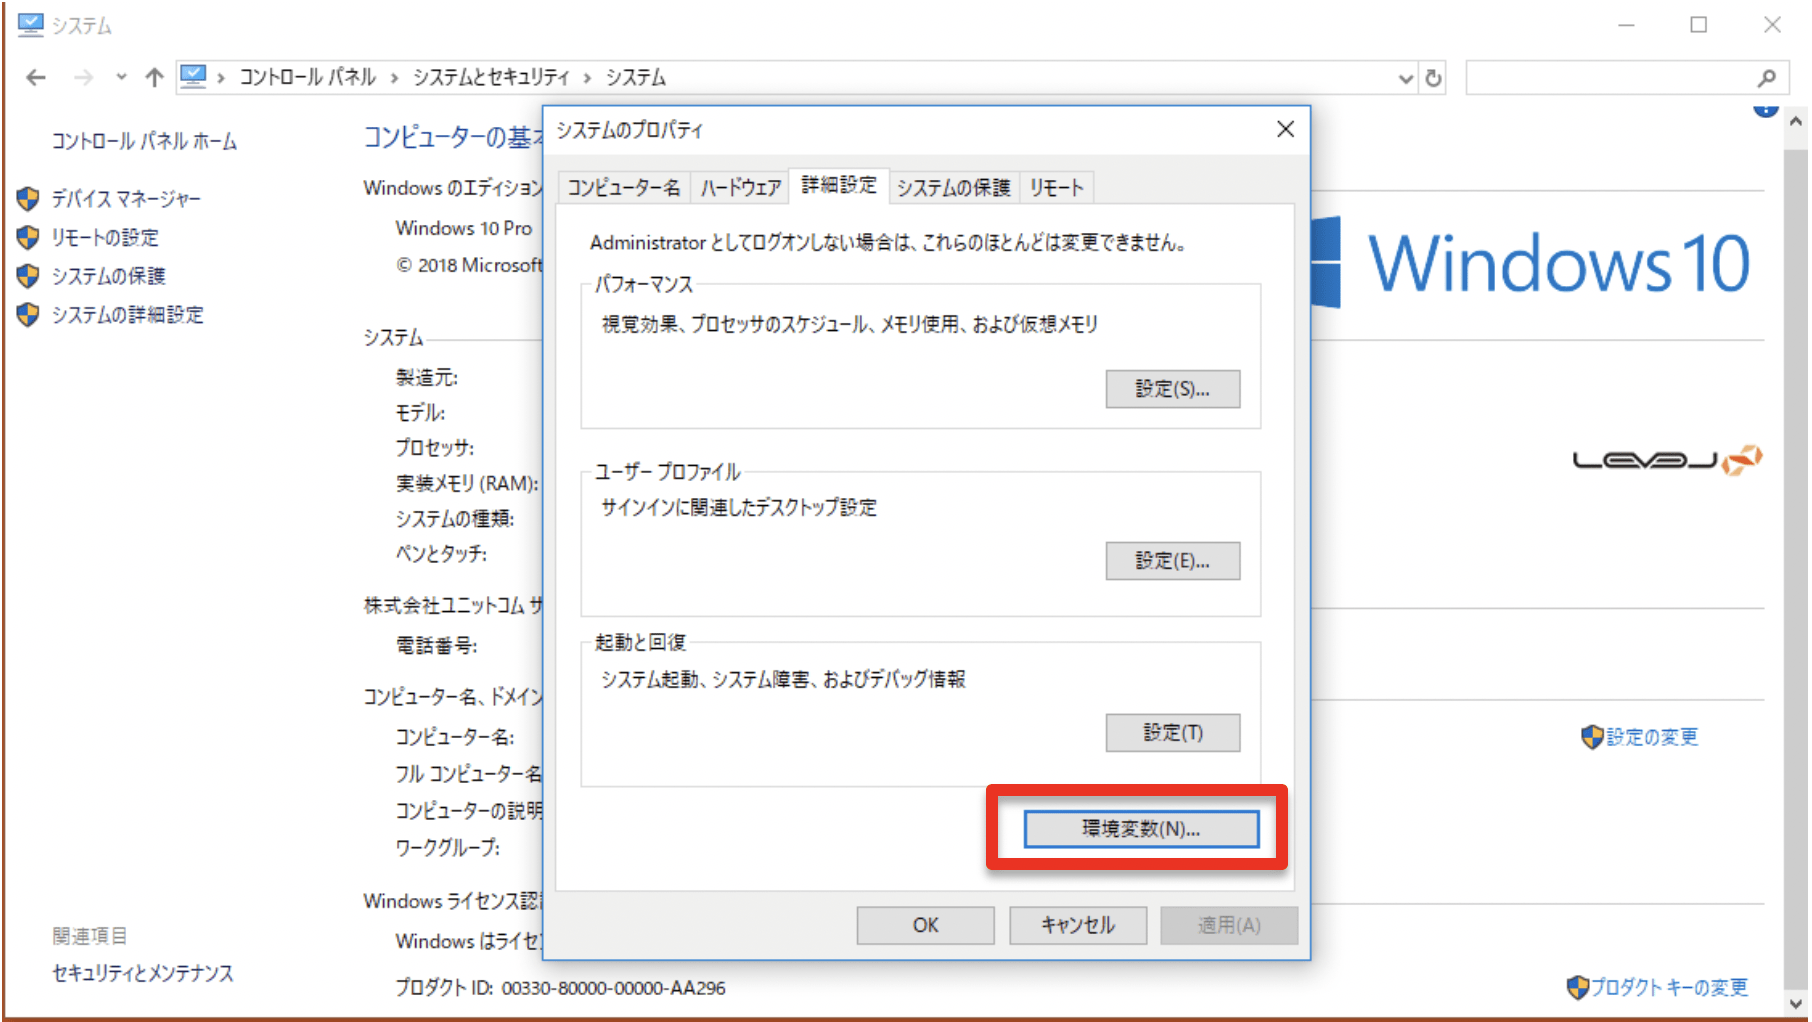
Task: Click the shield icon beside リモートの設定
Action: coord(28,237)
